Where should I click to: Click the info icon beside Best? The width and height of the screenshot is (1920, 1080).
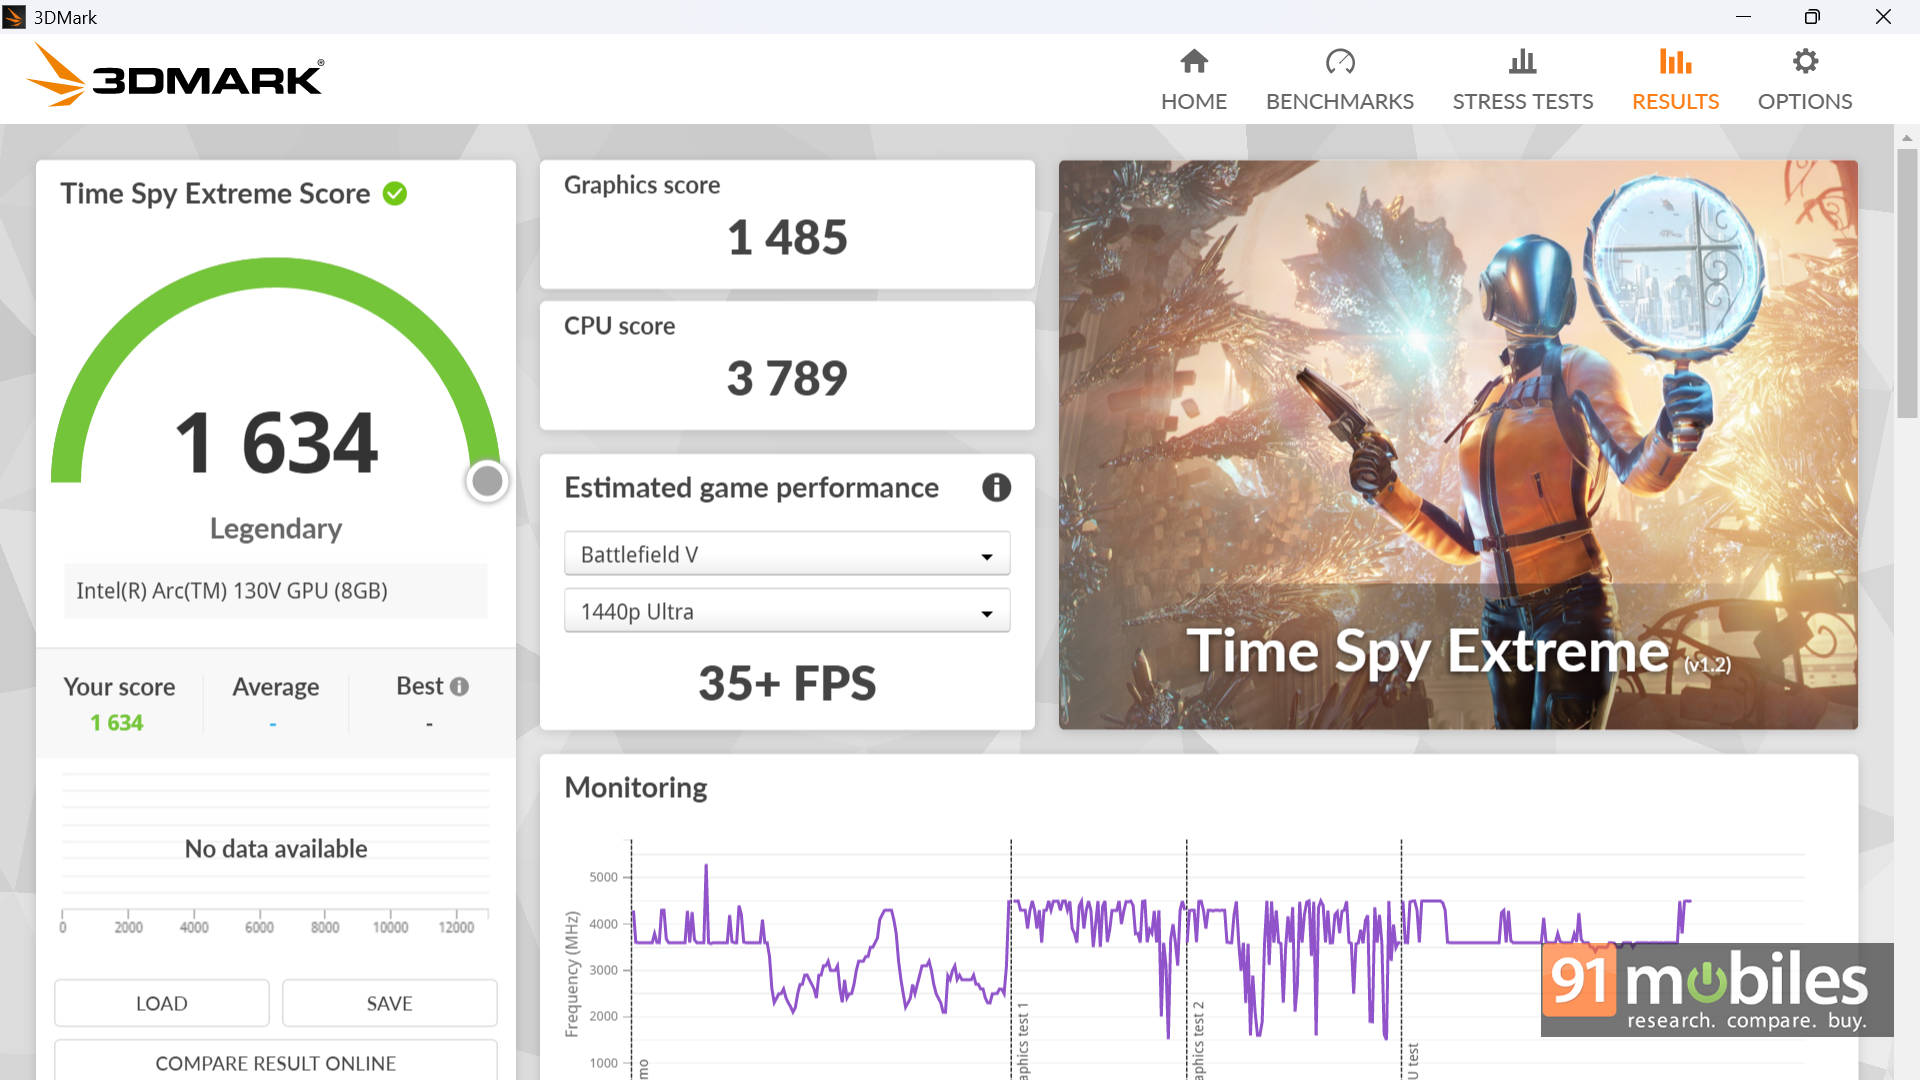459,687
